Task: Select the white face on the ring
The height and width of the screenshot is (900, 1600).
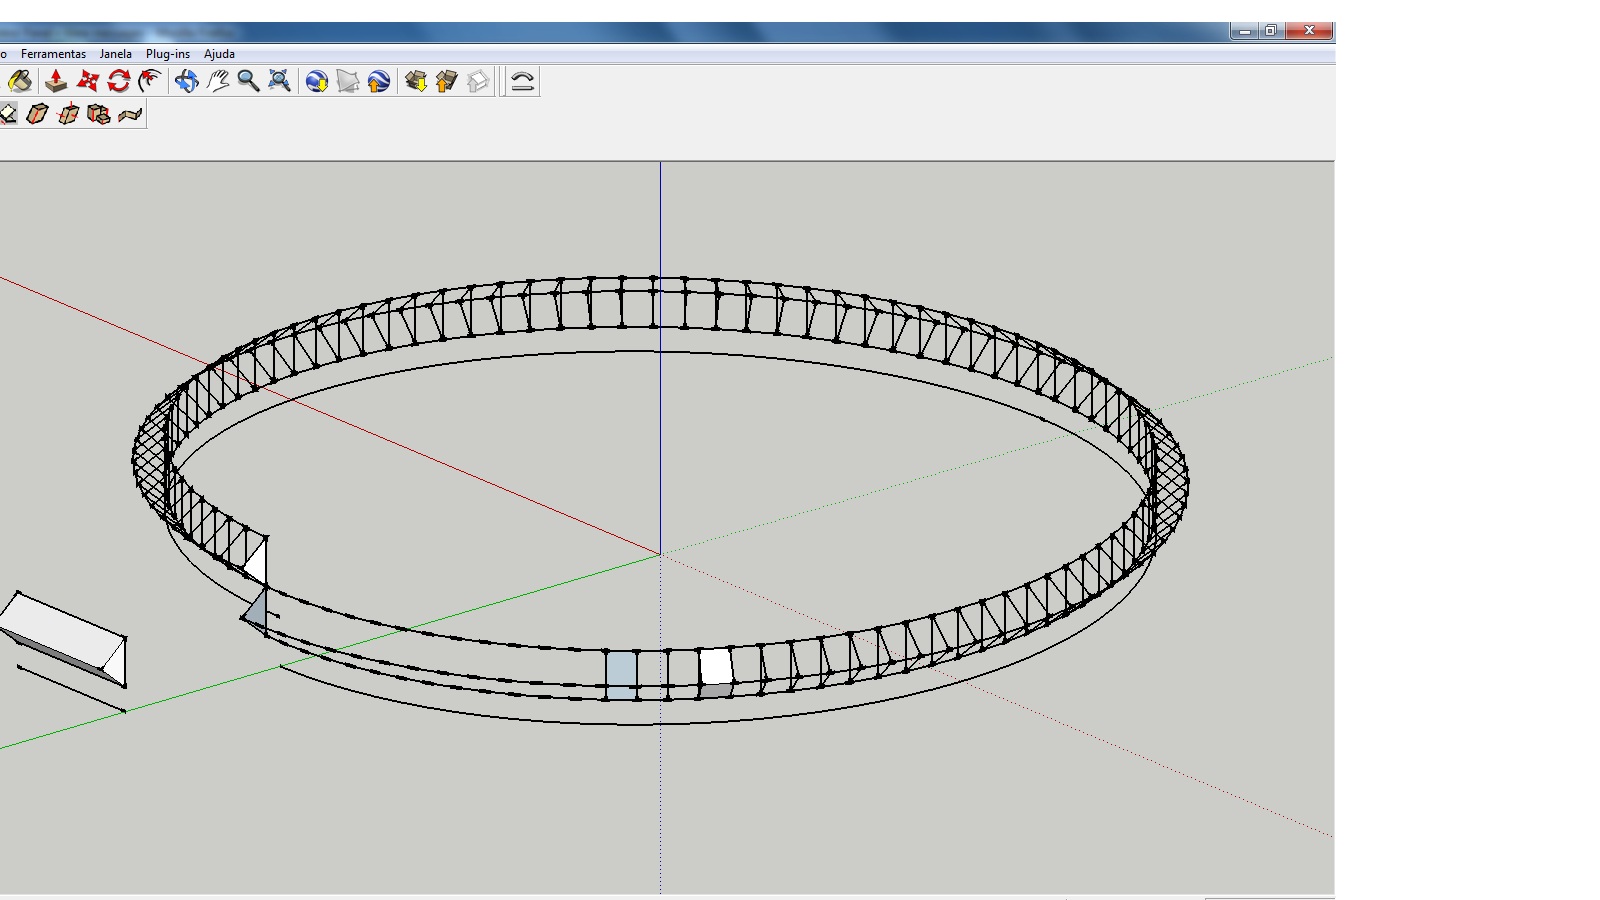Action: click(x=715, y=666)
